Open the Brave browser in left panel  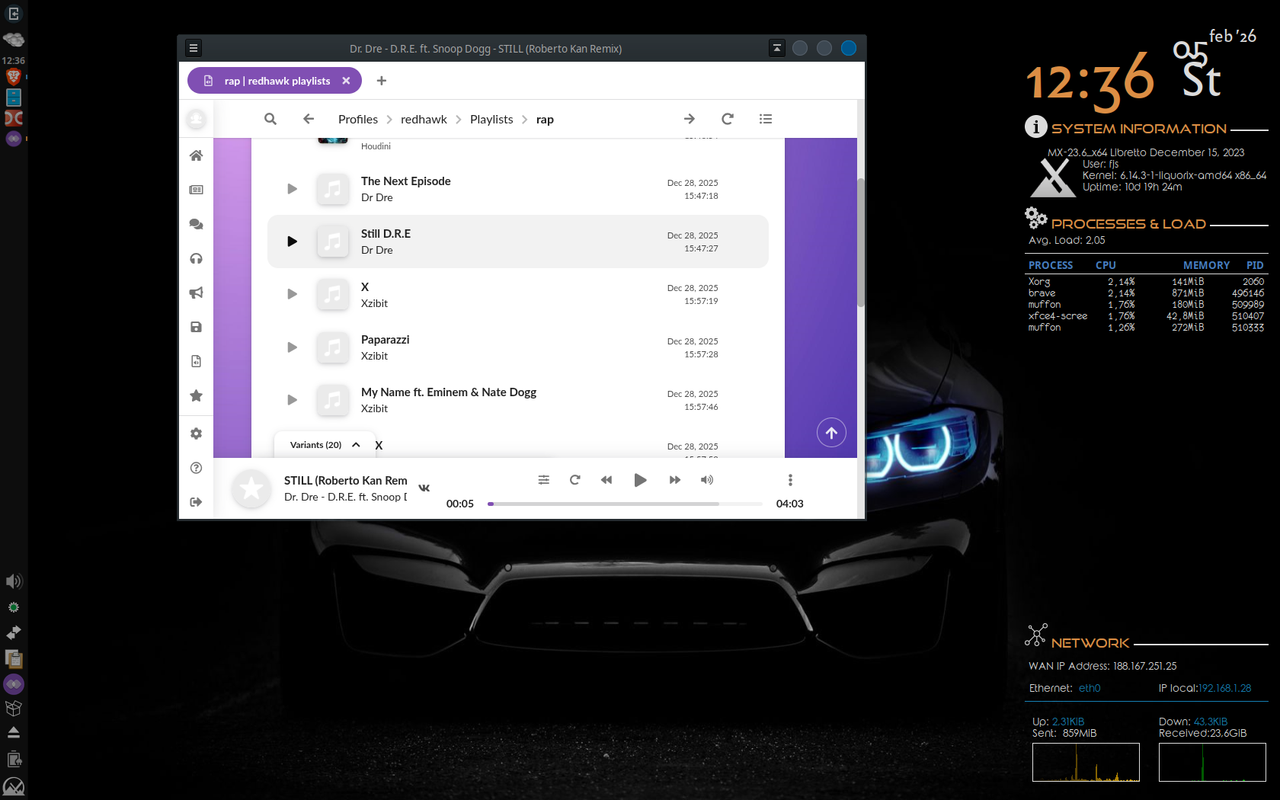[x=14, y=77]
